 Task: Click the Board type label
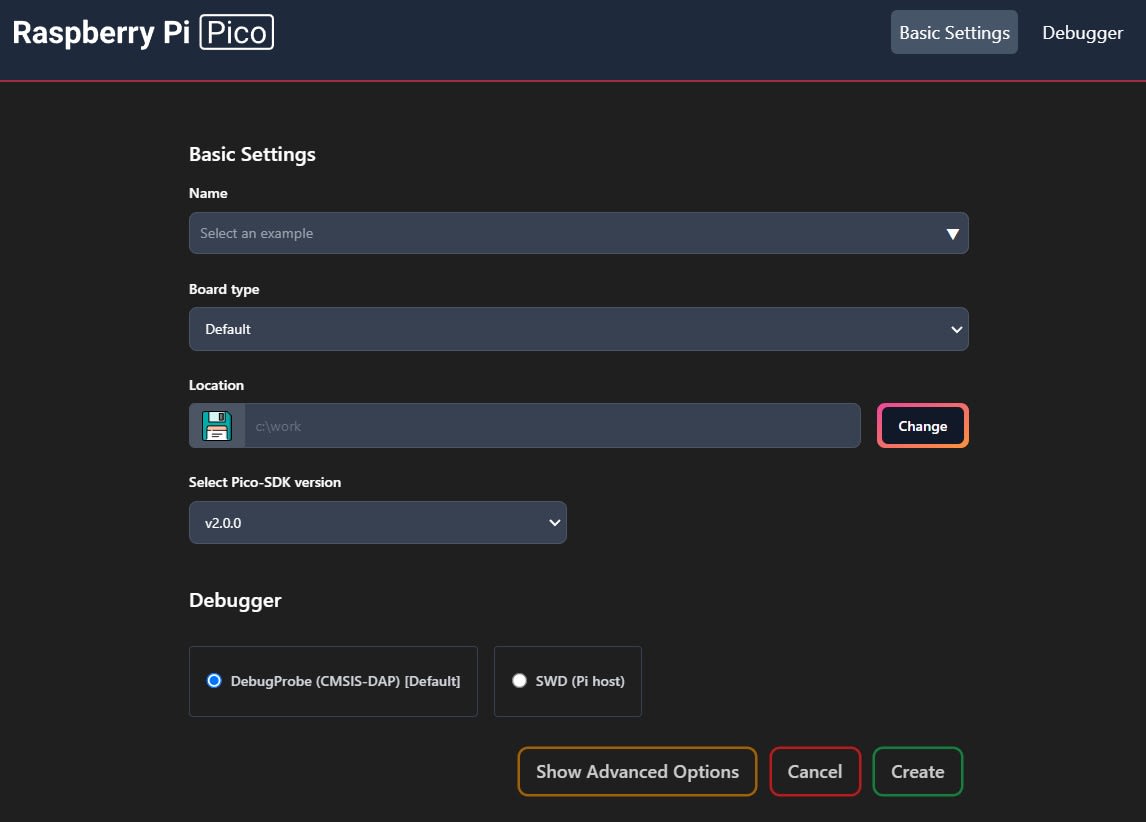click(x=224, y=289)
